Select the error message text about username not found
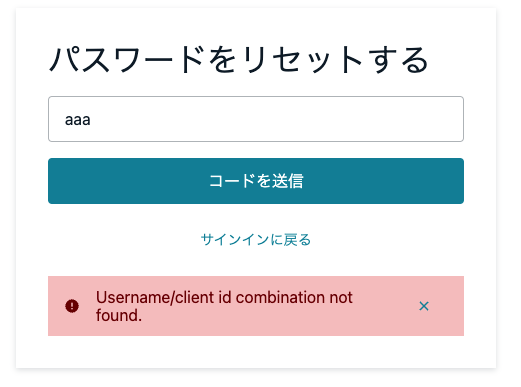The height and width of the screenshot is (387, 521). pyautogui.click(x=224, y=306)
